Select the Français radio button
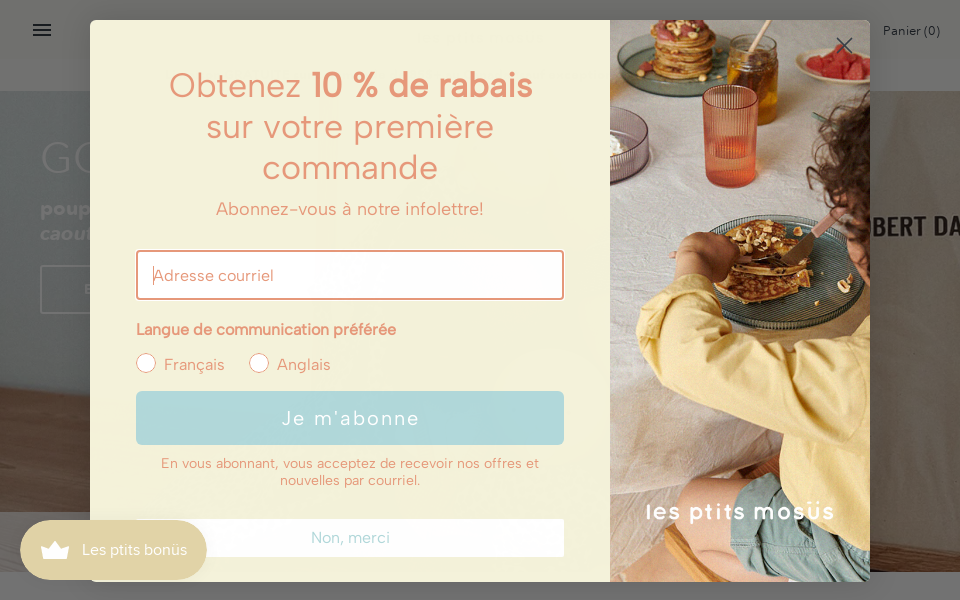 tap(146, 363)
